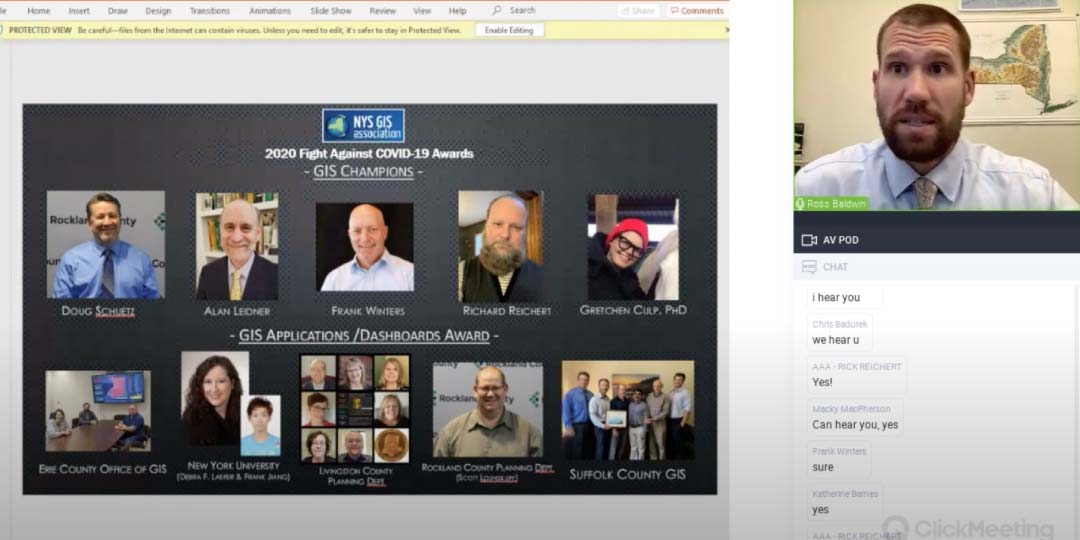Click the Share button
Viewport: 1080px width, 540px height.
[x=638, y=11]
